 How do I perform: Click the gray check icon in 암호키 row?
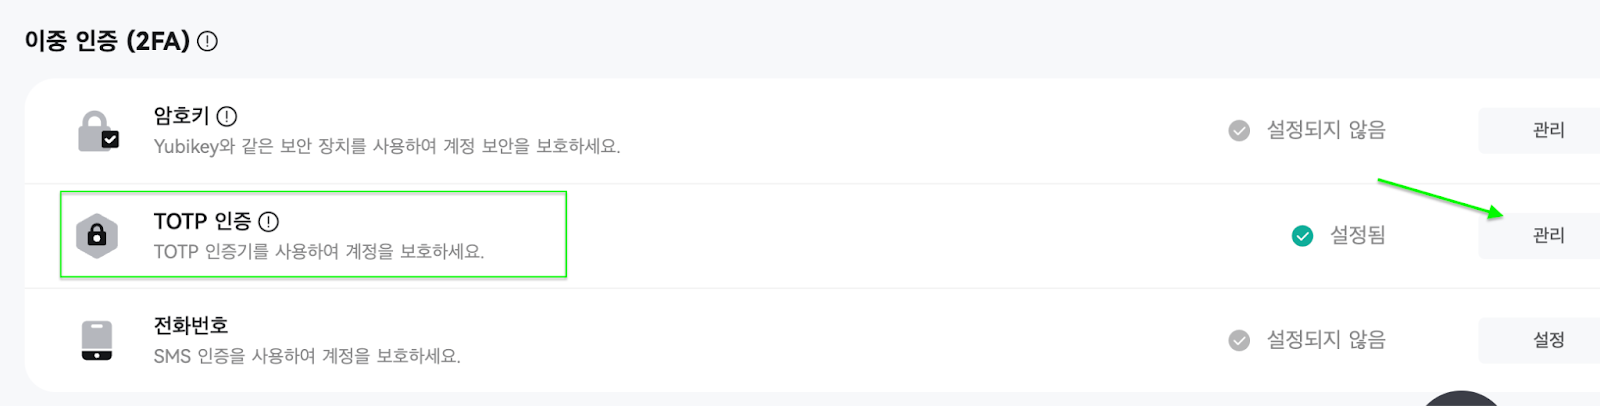[1239, 131]
